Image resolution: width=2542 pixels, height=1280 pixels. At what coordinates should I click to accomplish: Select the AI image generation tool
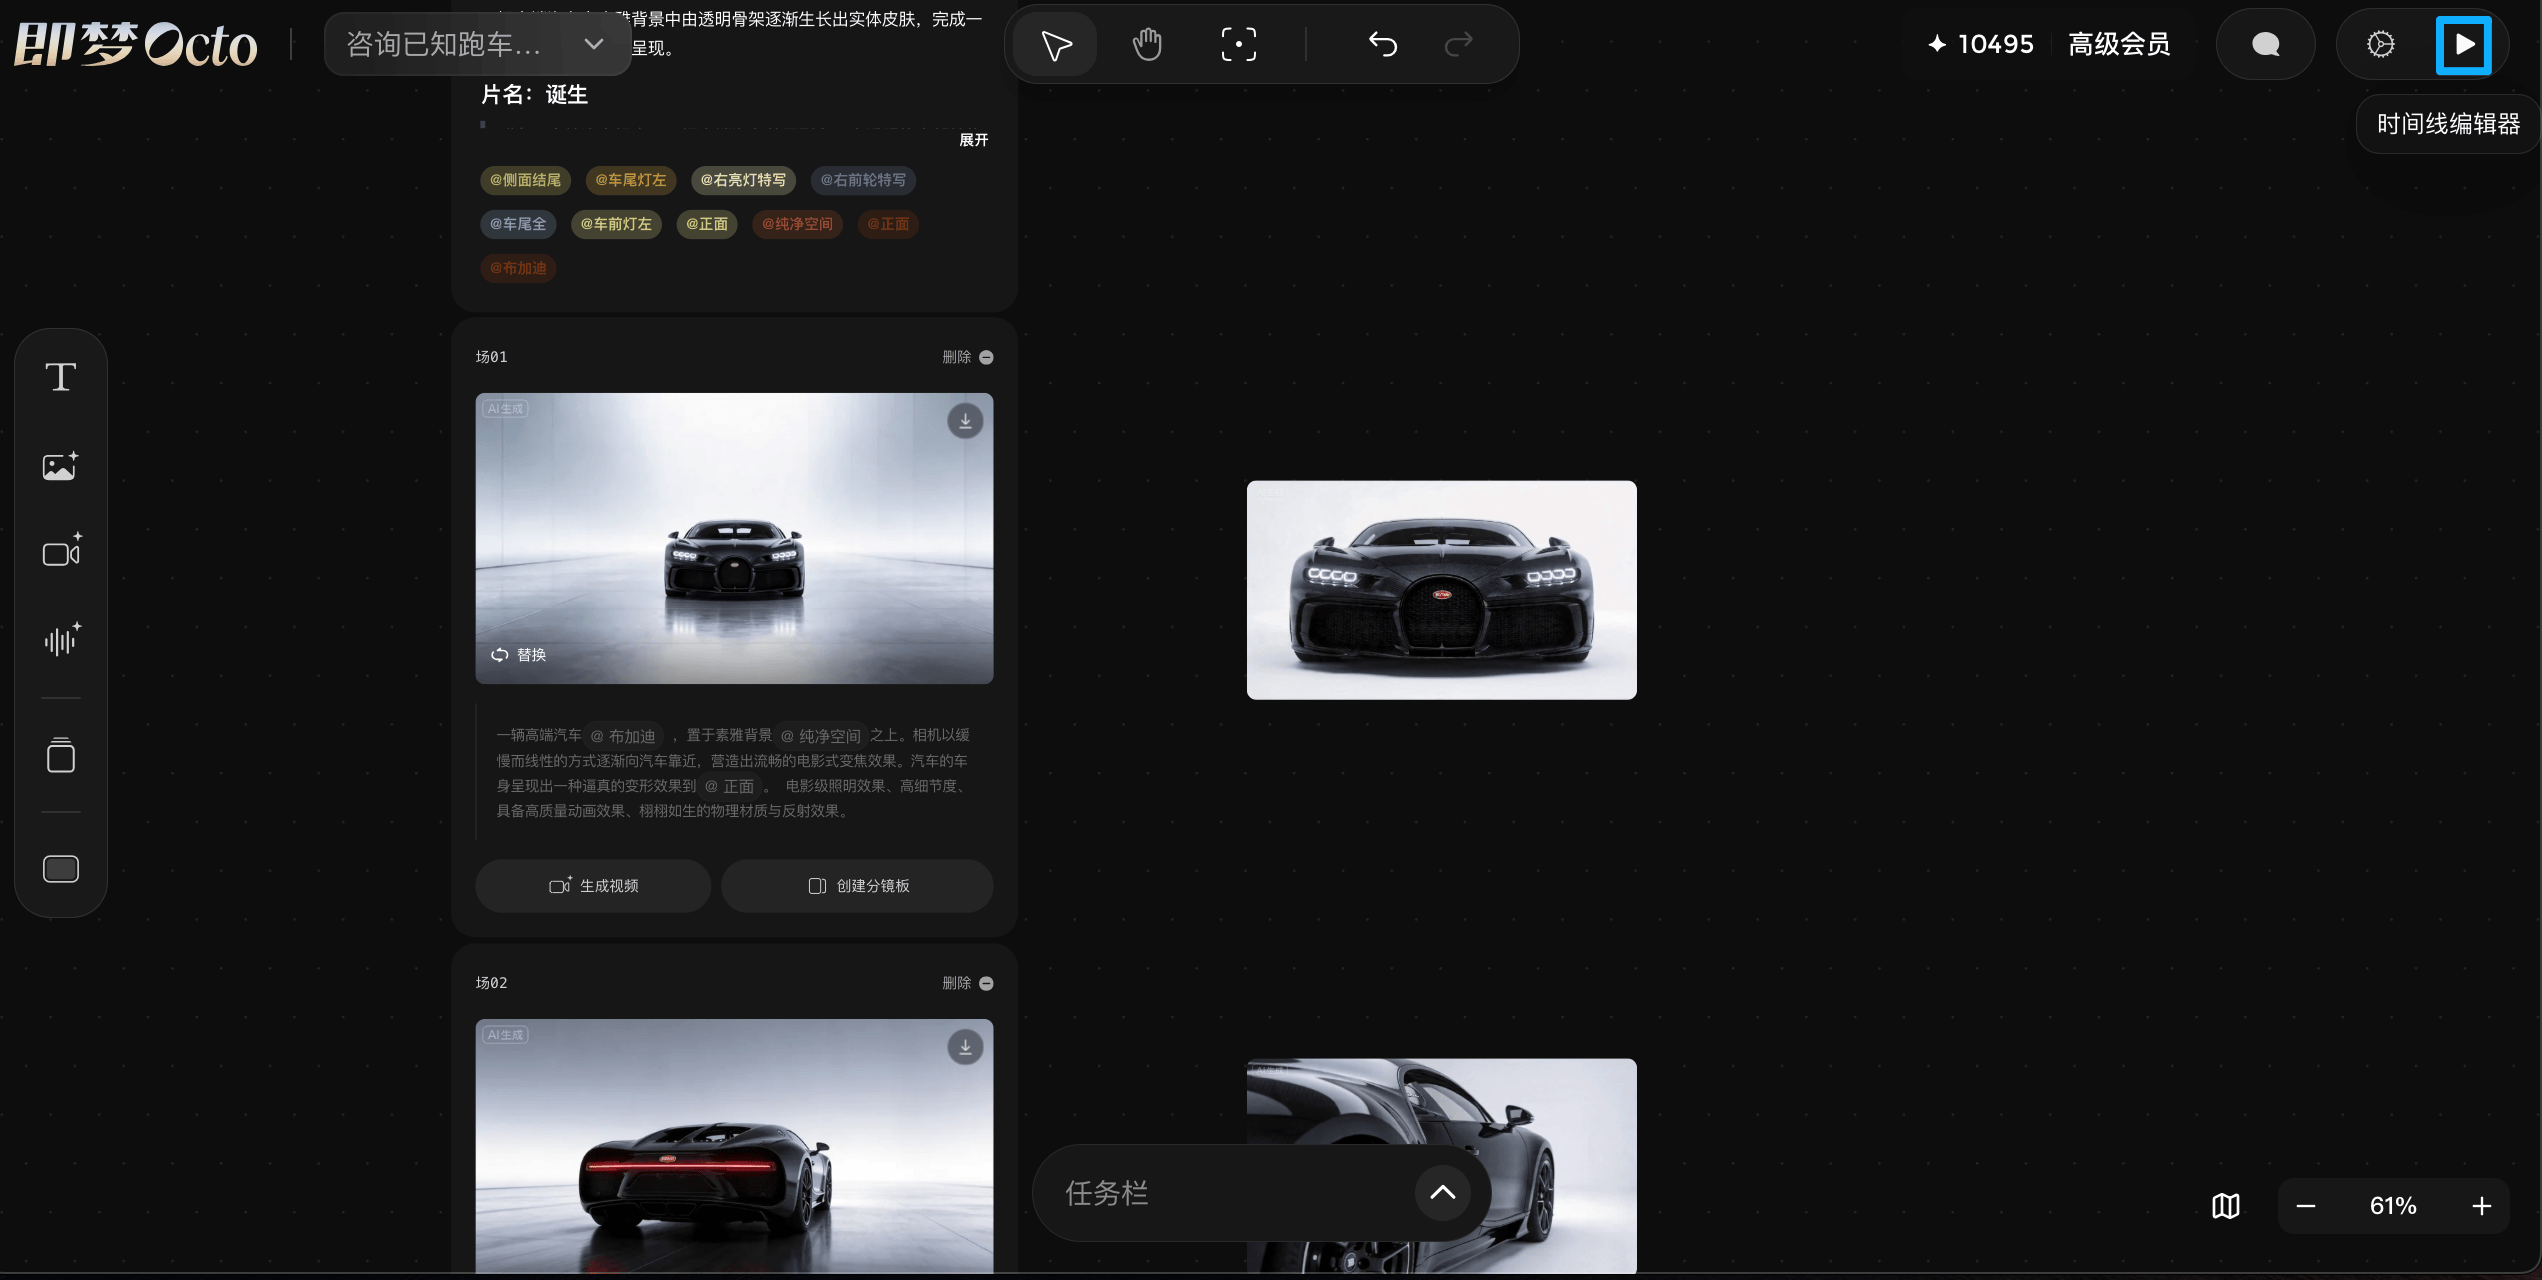pyautogui.click(x=61, y=465)
